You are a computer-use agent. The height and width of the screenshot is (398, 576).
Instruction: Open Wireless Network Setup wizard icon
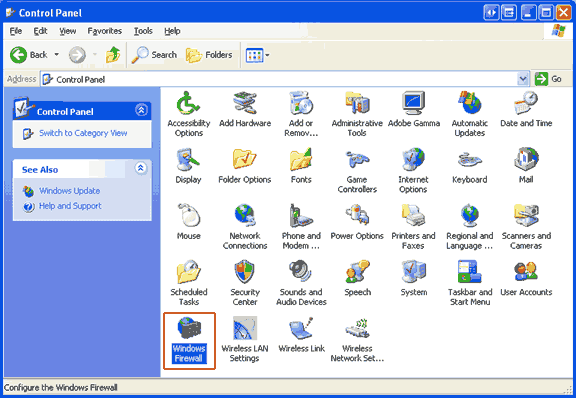[x=357, y=340]
